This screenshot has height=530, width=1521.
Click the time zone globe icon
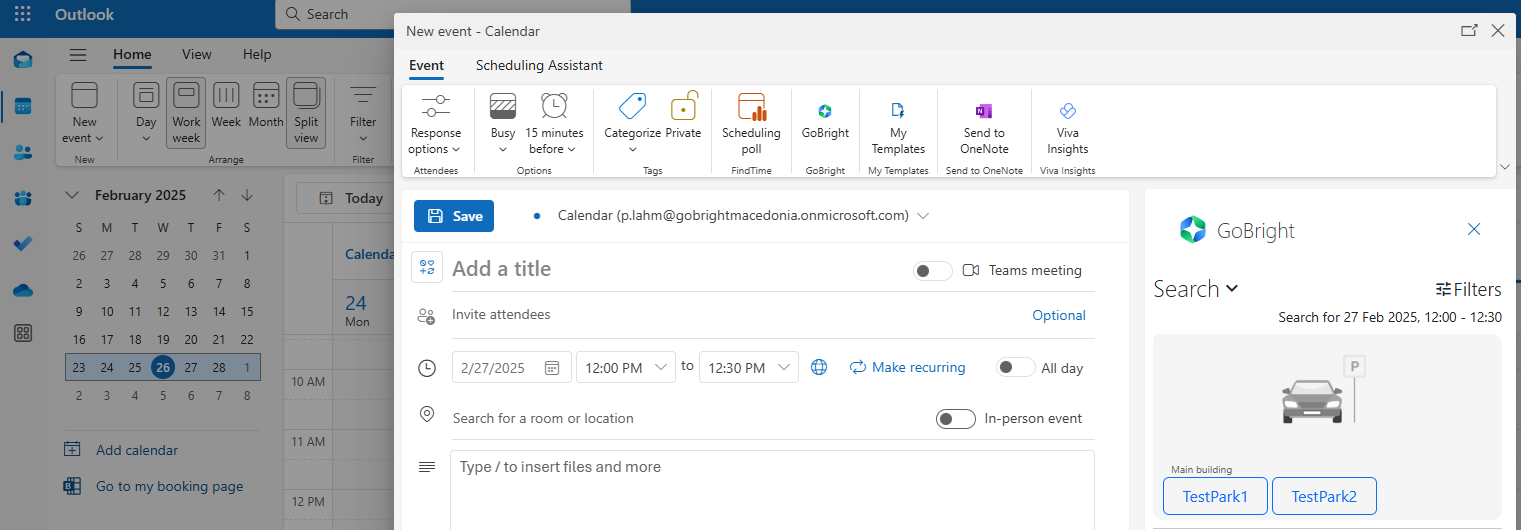(819, 367)
